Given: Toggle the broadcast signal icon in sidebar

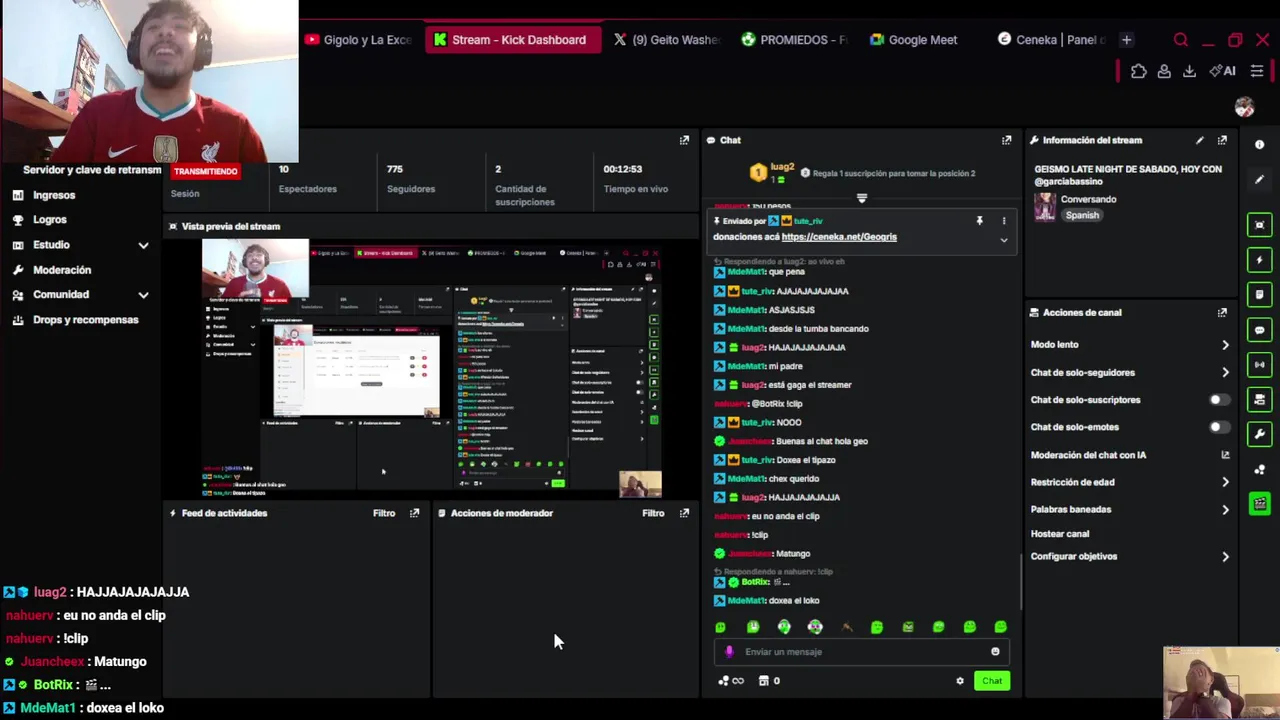Looking at the screenshot, I should point(1259,365).
